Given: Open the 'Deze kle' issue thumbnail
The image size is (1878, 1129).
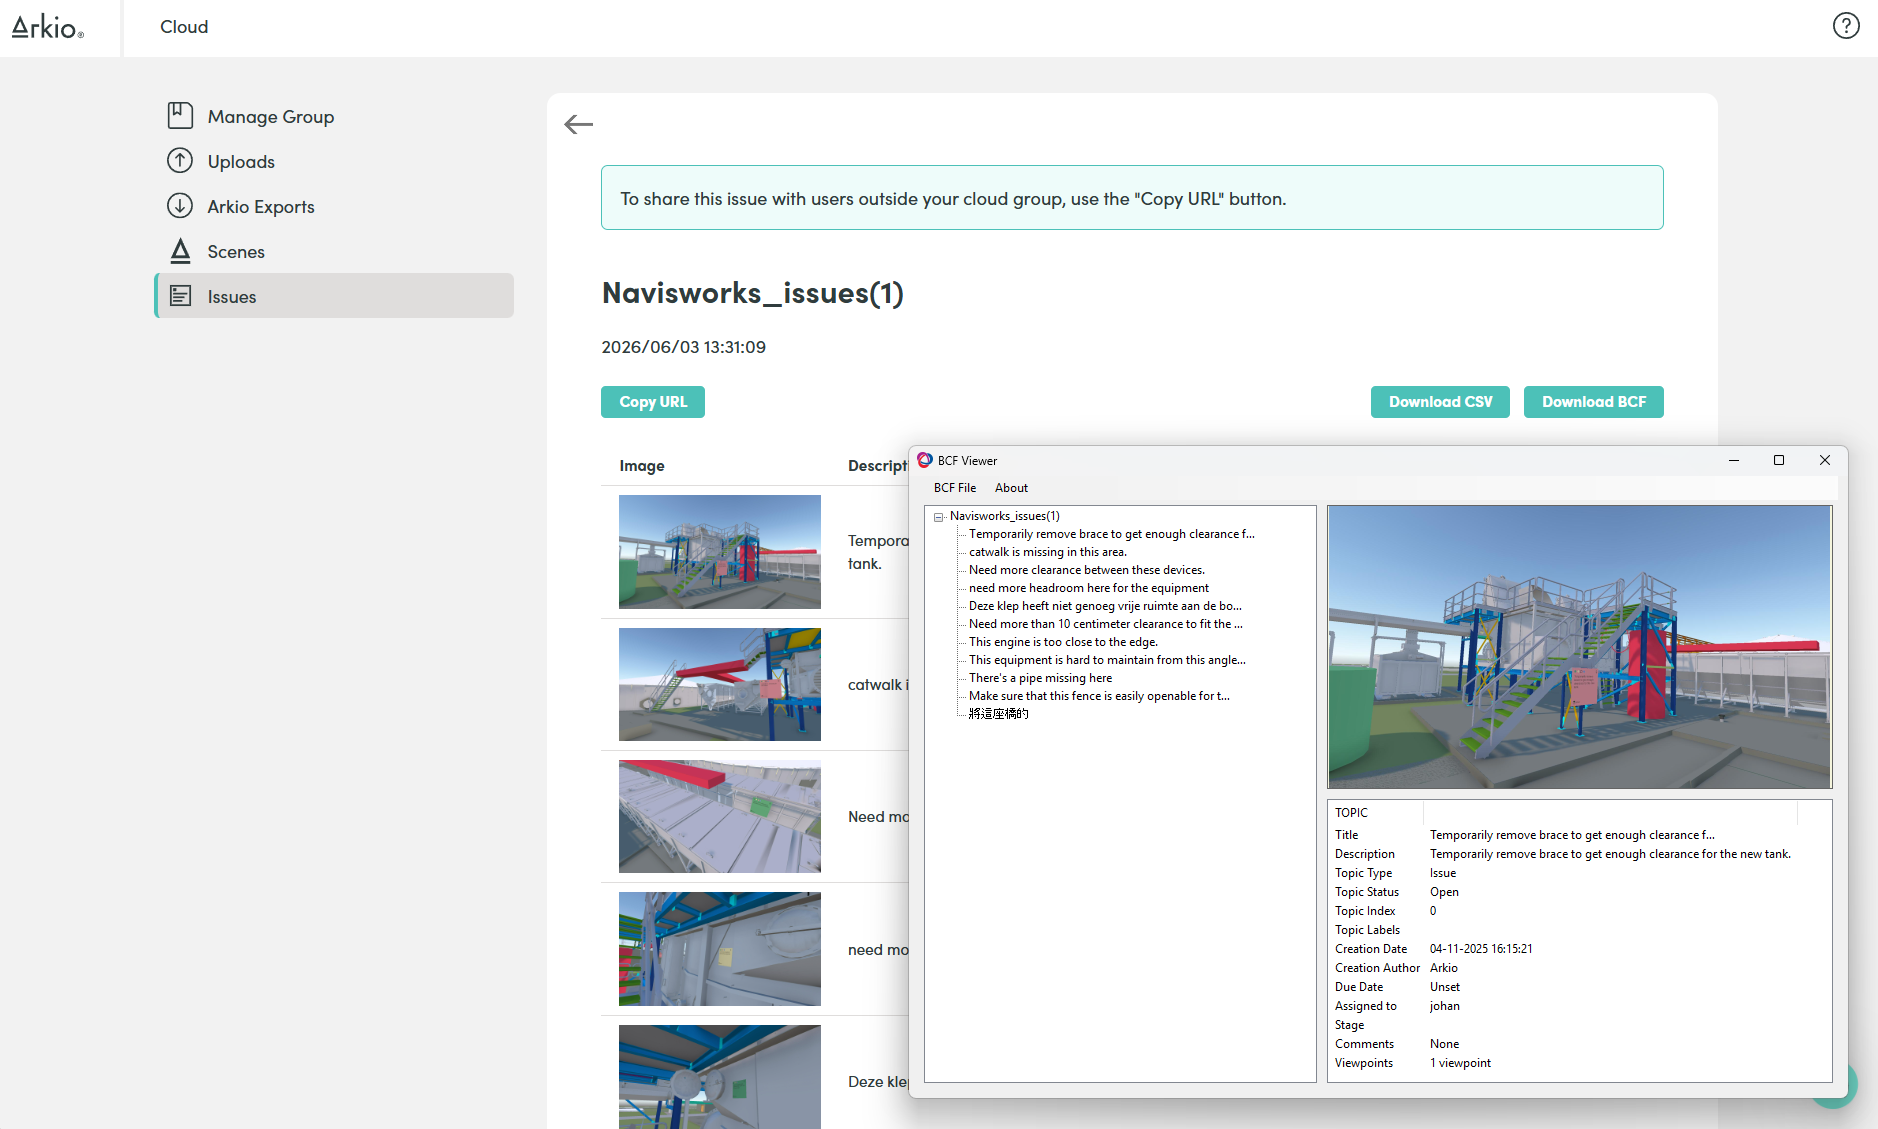Looking at the screenshot, I should pos(720,1077).
